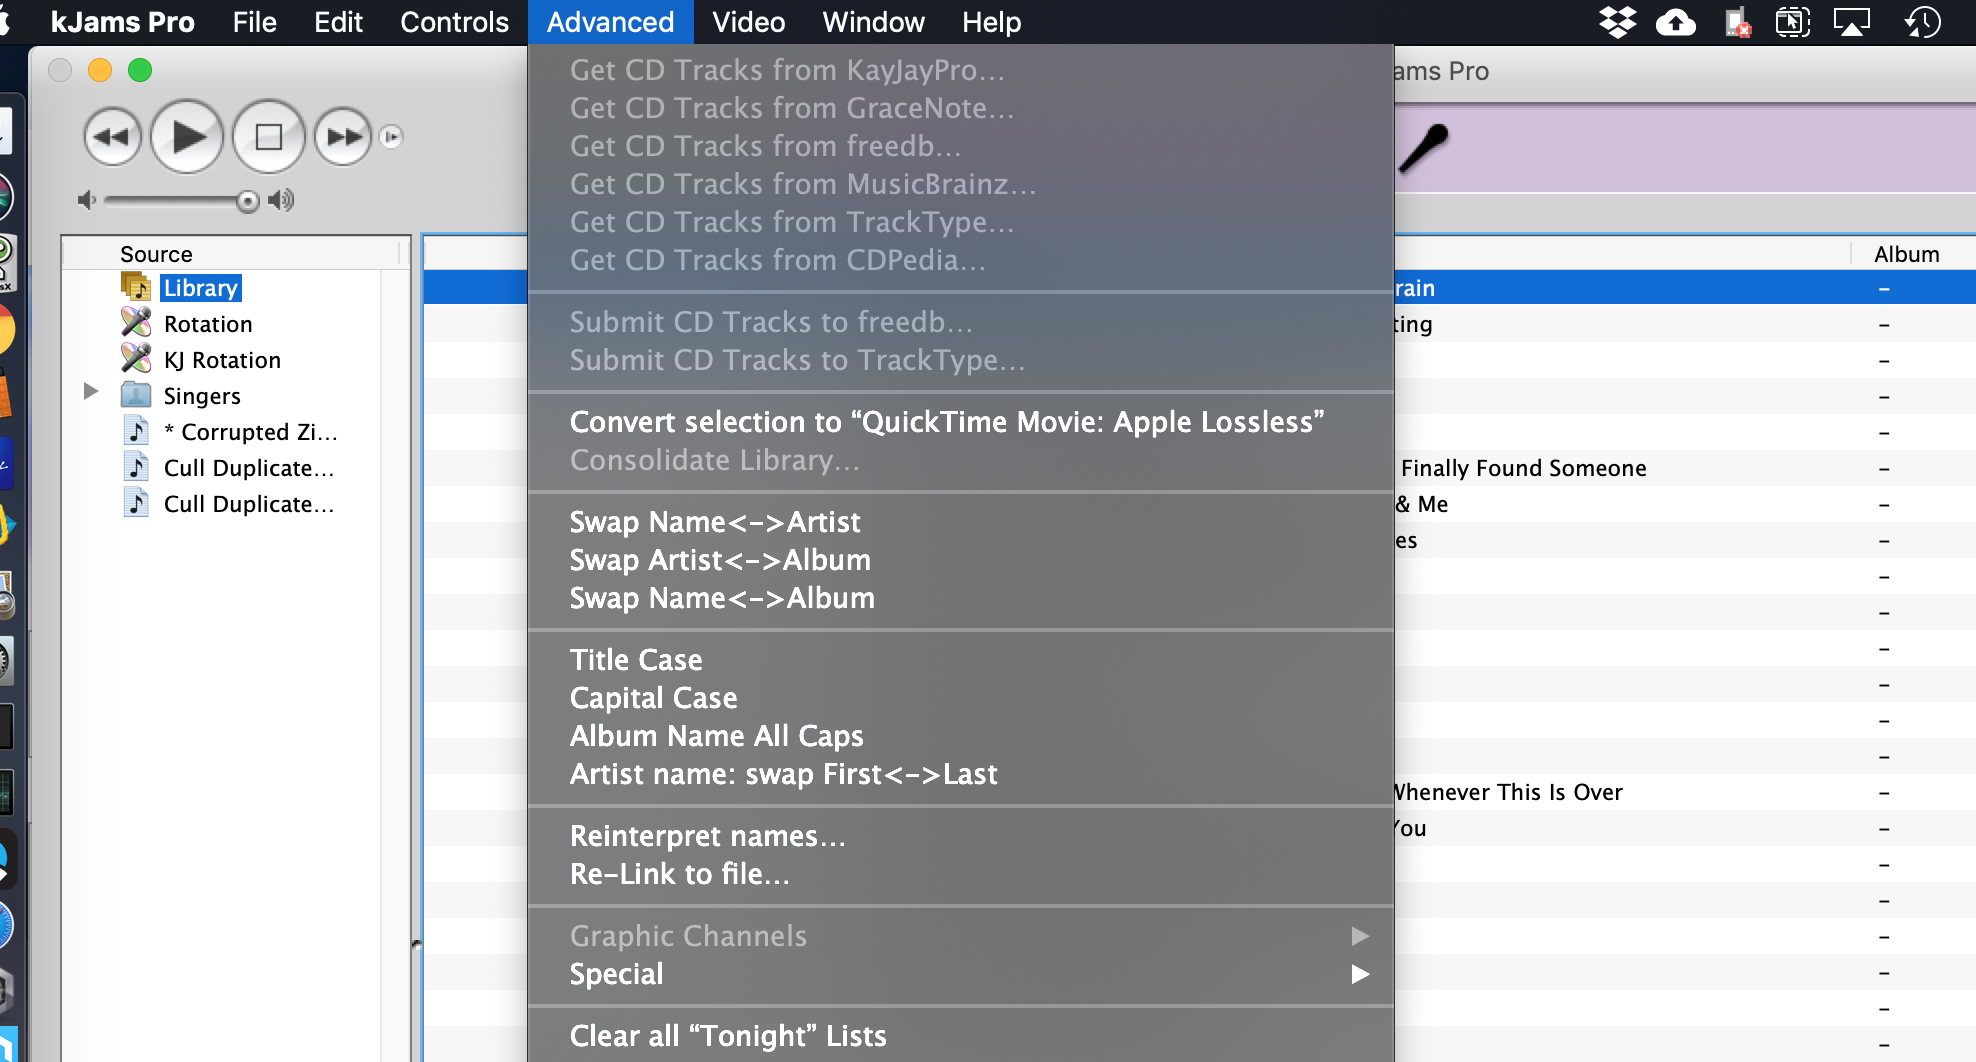Select Title Case from the menu

(x=636, y=660)
